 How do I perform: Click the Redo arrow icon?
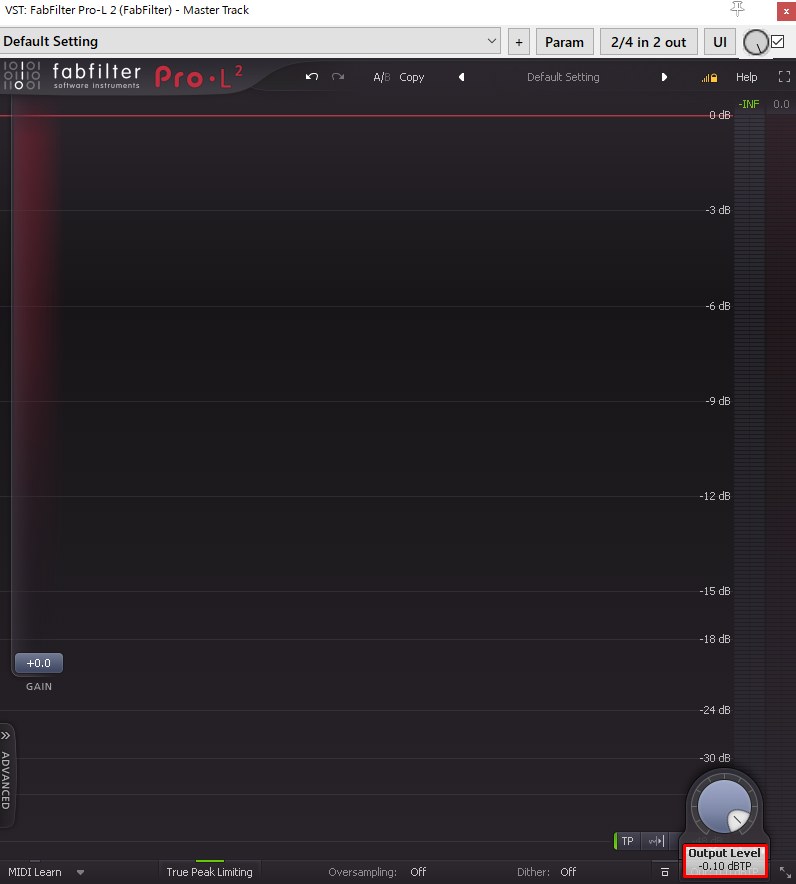point(338,77)
